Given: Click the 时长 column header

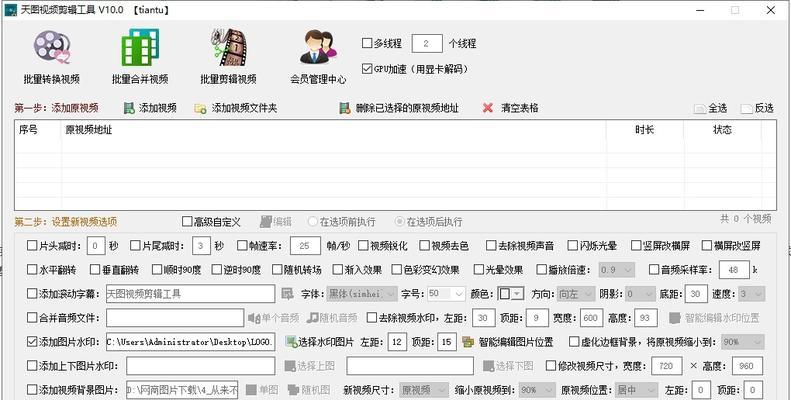Looking at the screenshot, I should (645, 130).
